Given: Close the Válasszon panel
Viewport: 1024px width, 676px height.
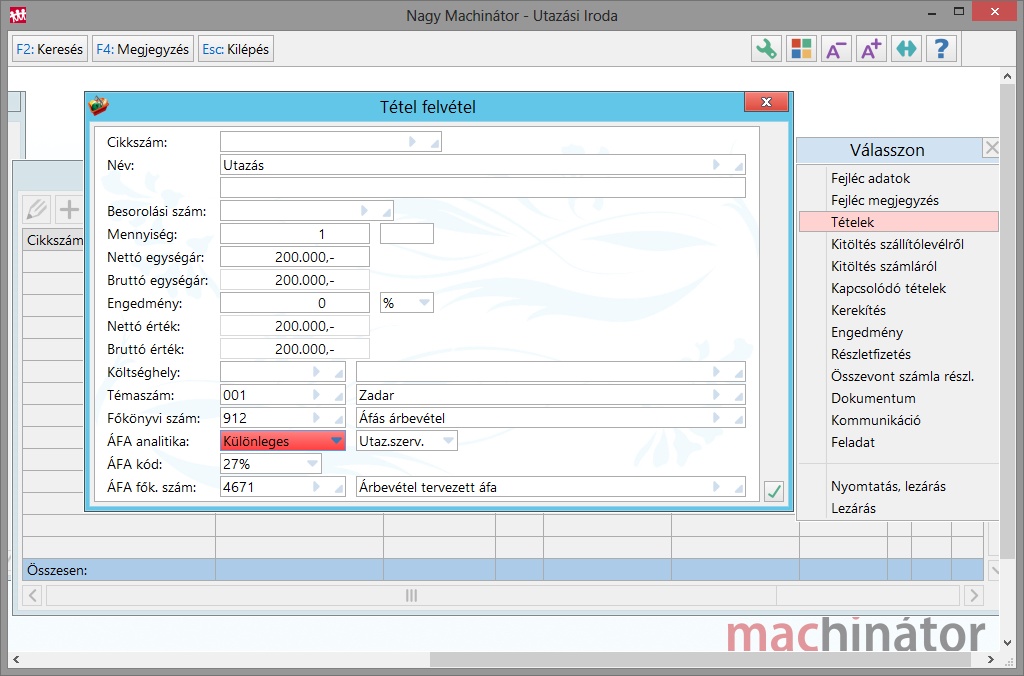Looking at the screenshot, I should 991,148.
